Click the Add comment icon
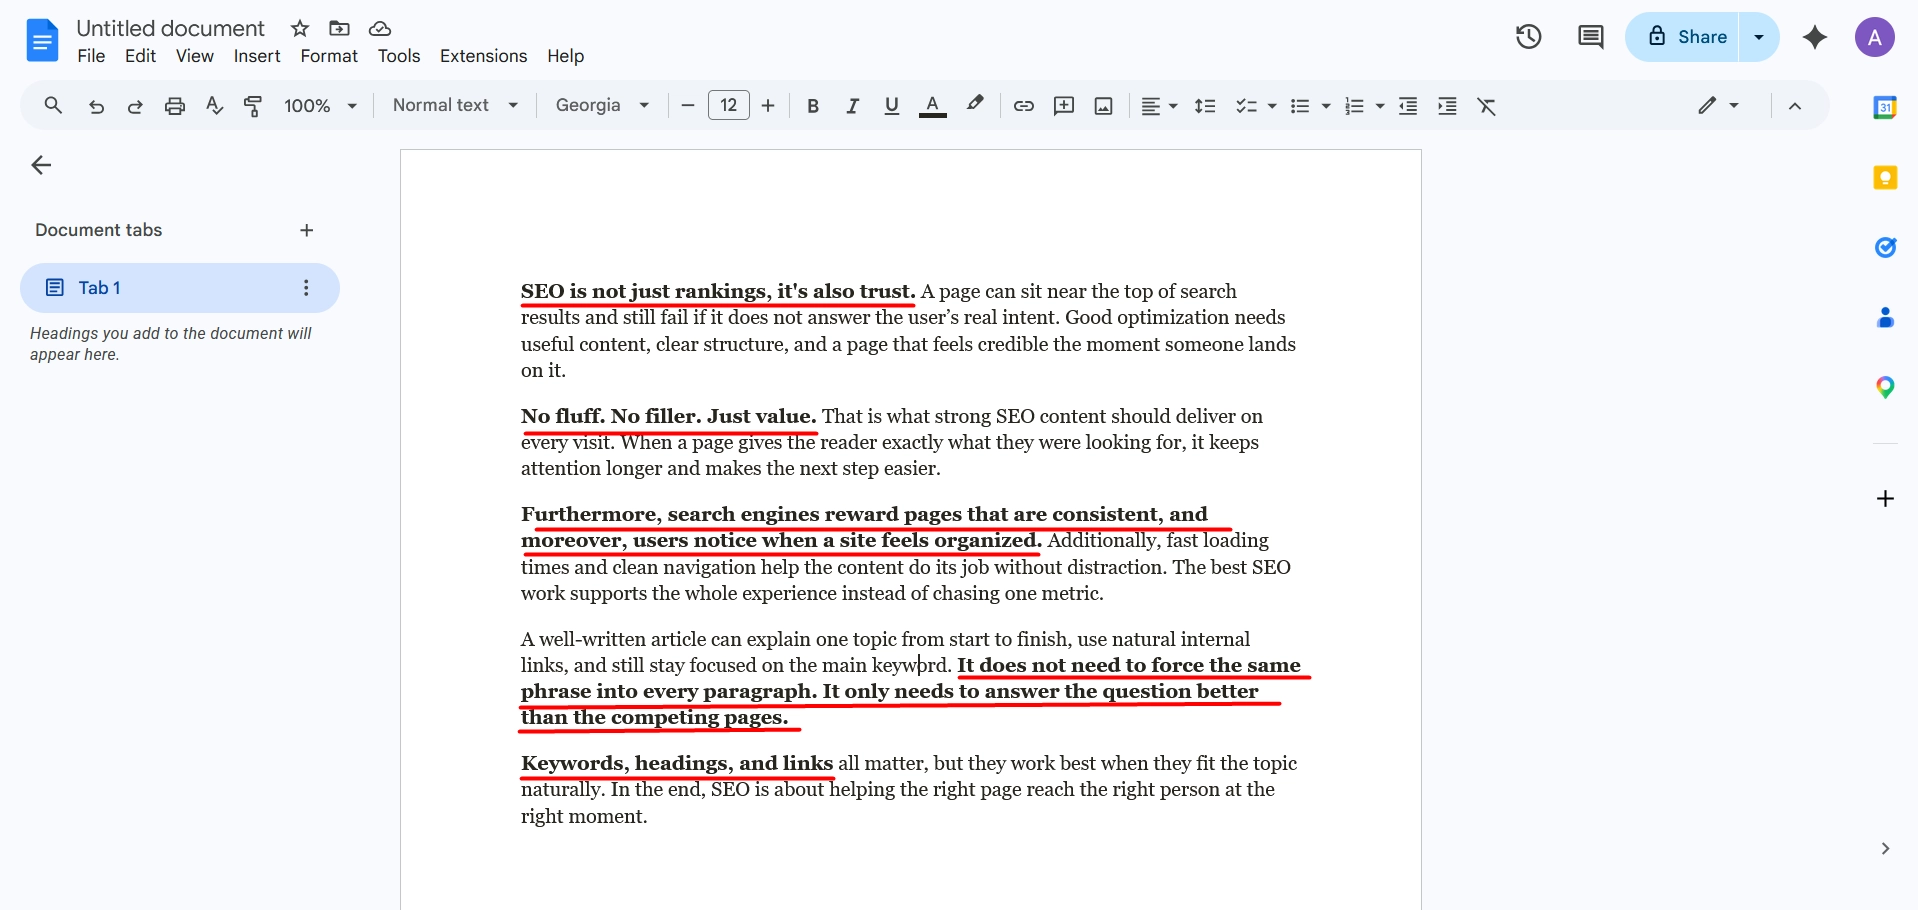Screen dimensions: 1918x910 tap(1064, 106)
